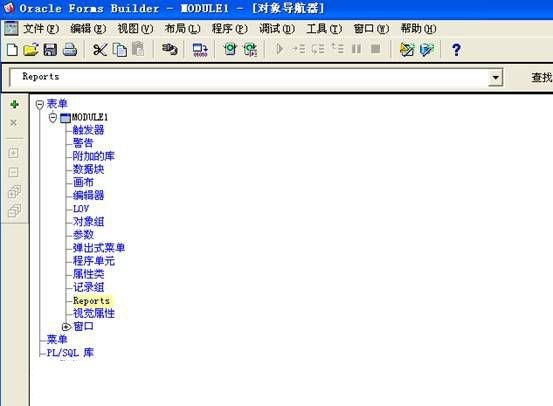Viewport: 553px width, 406px height.
Task: Click the New form toolbar icon
Action: (12, 50)
